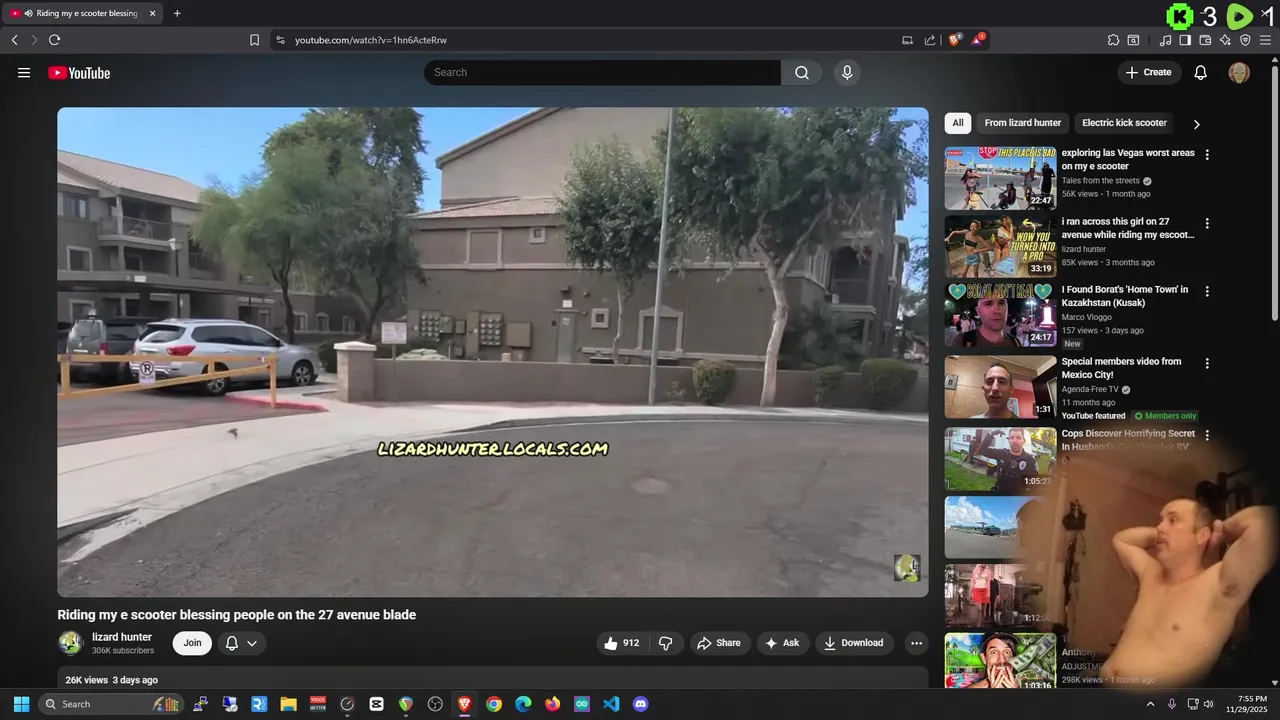Screen dimensions: 1280x720
Task: Select the All filter chip
Action: [x=958, y=123]
